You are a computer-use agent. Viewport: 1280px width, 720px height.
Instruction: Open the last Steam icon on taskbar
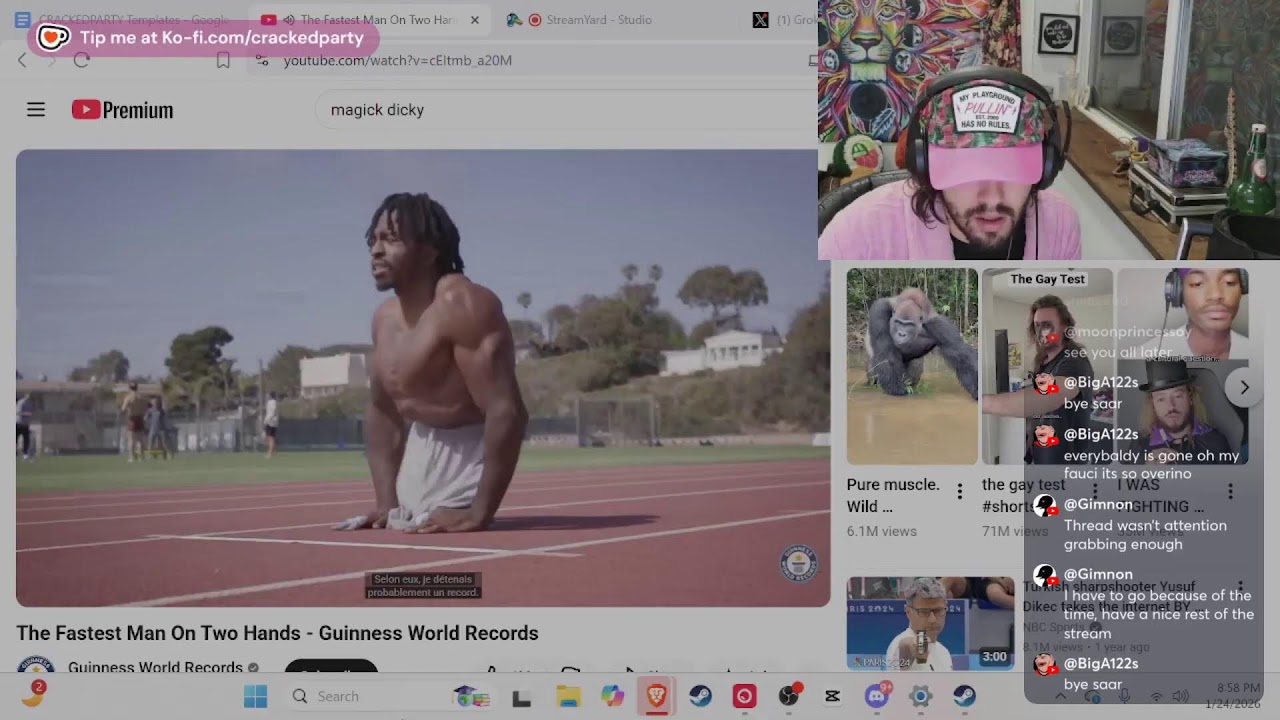[x=964, y=696]
